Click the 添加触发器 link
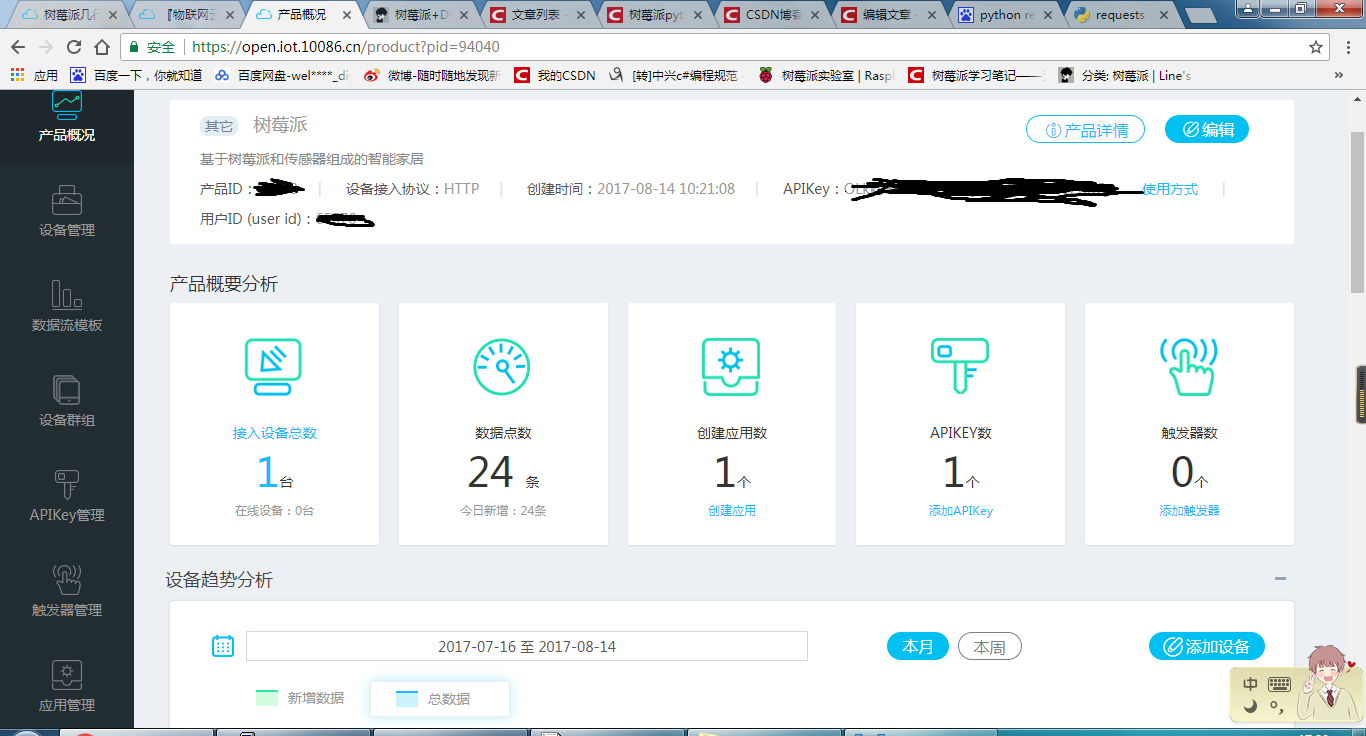The image size is (1366, 736). pyautogui.click(x=1189, y=510)
